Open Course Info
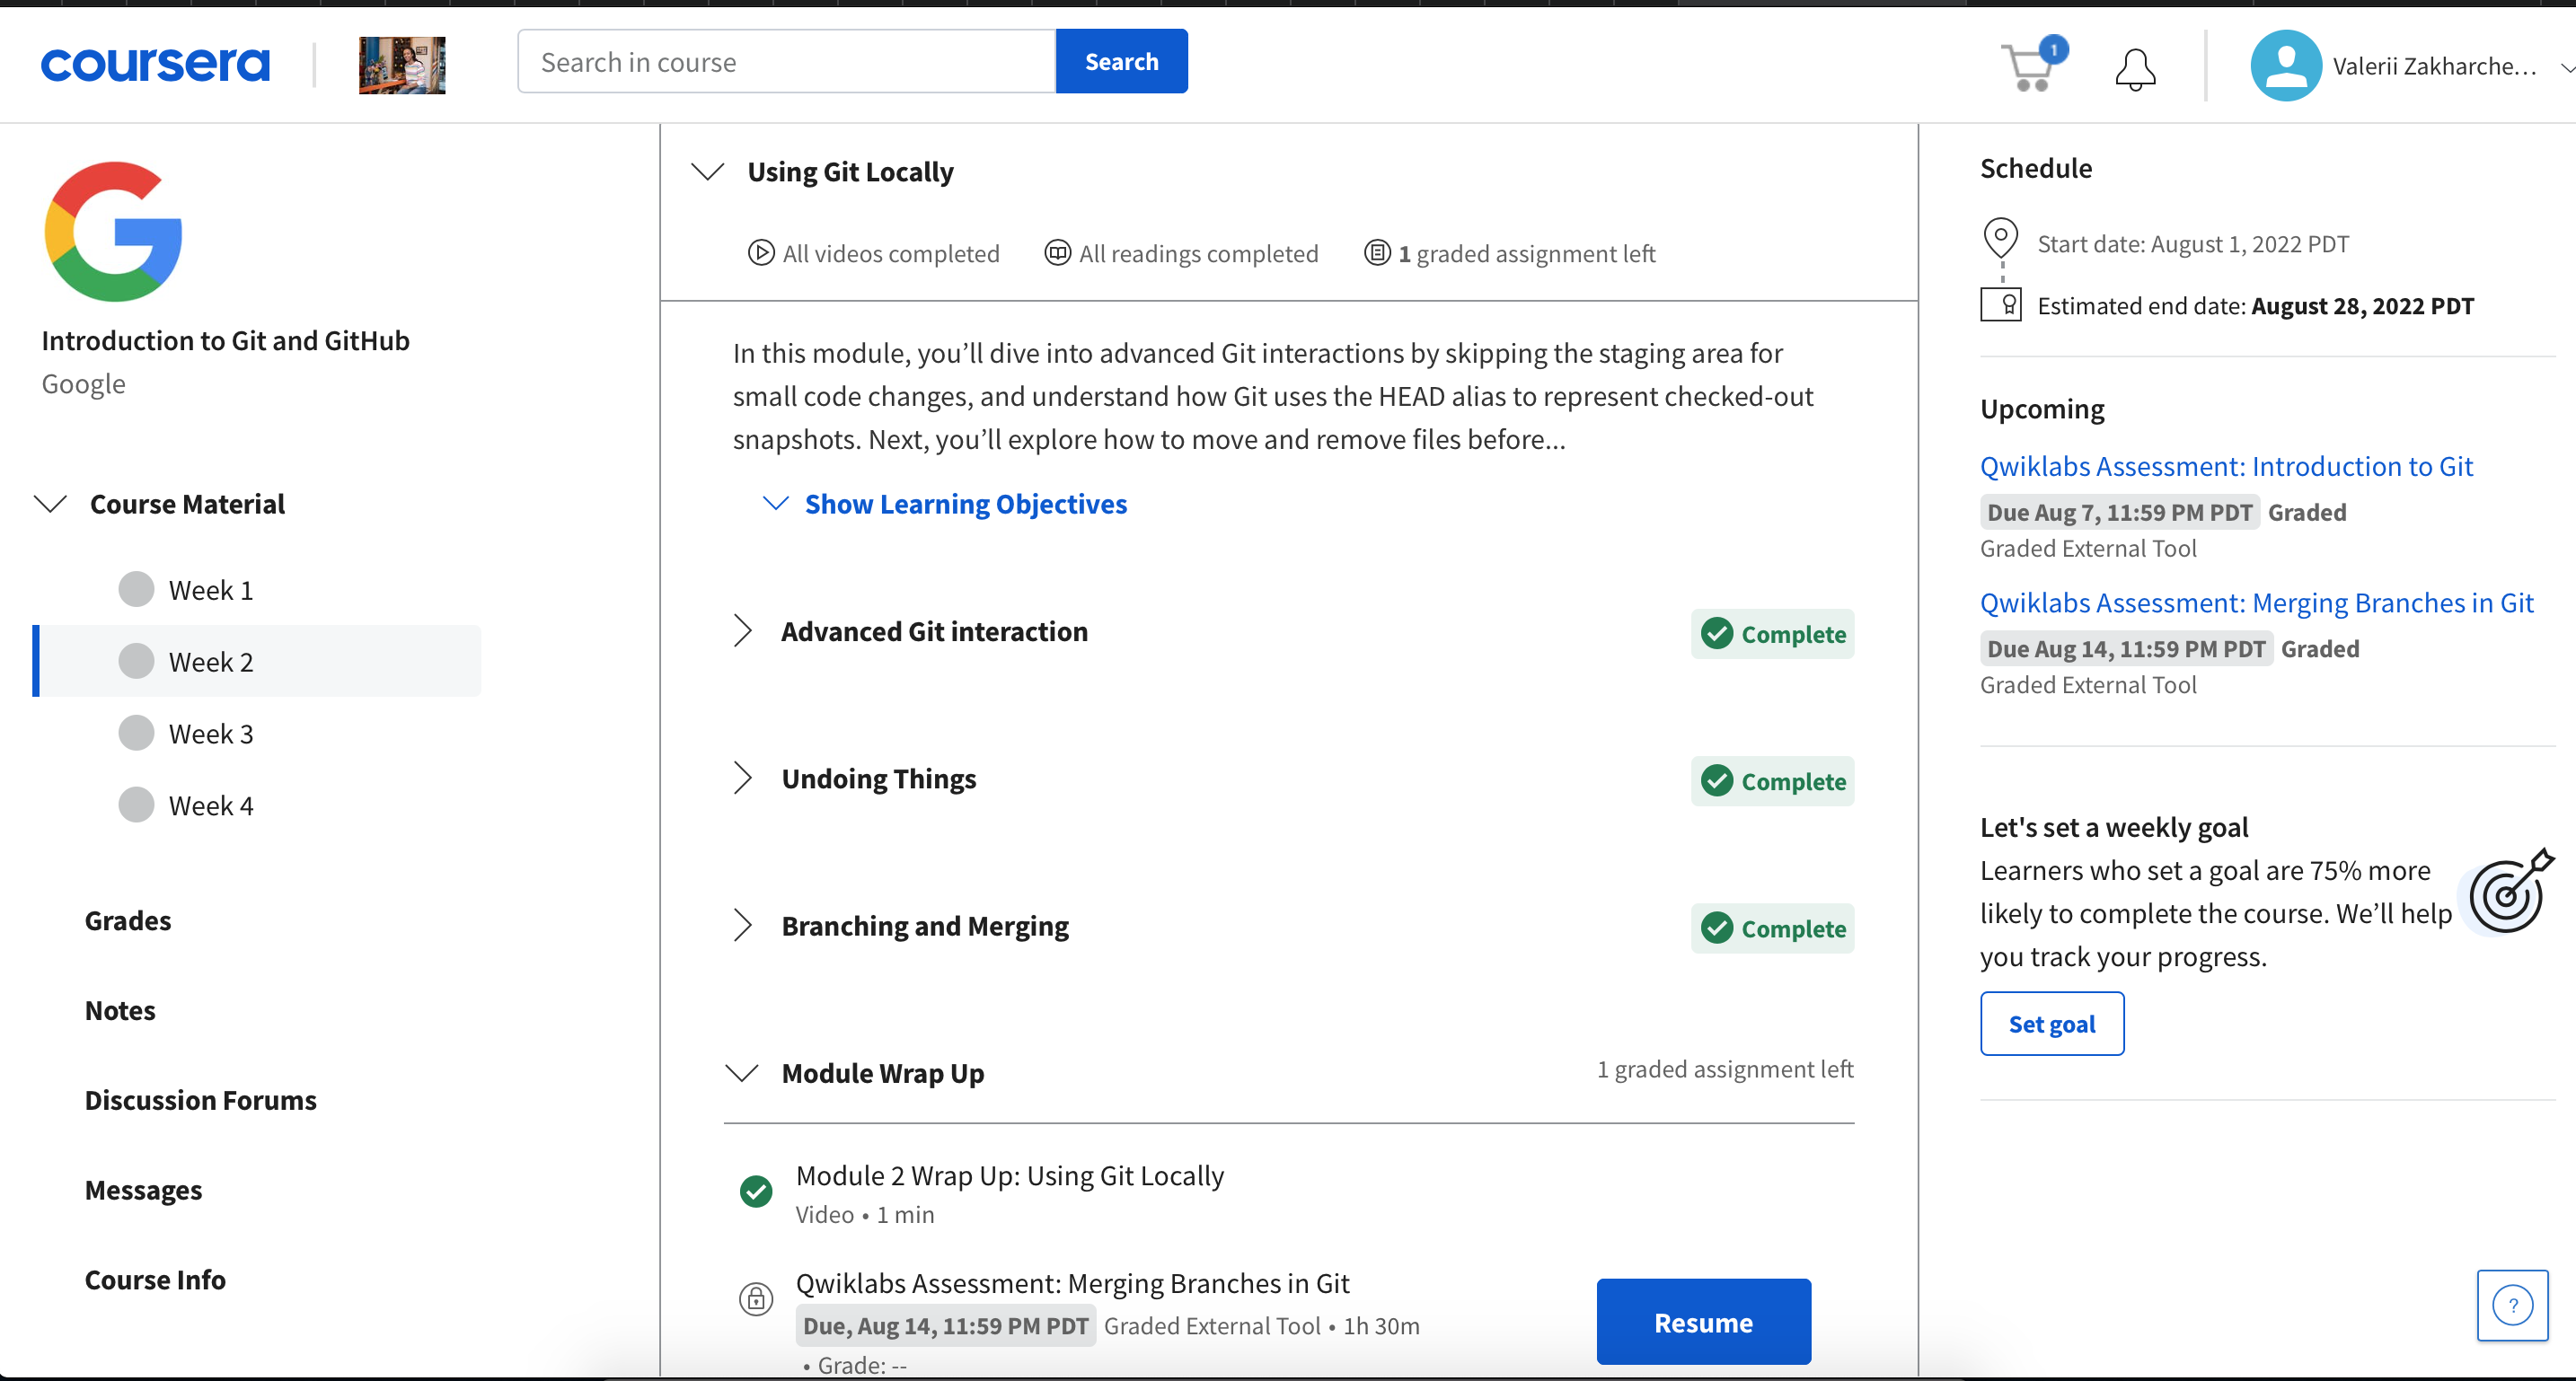The width and height of the screenshot is (2576, 1381). tap(155, 1281)
